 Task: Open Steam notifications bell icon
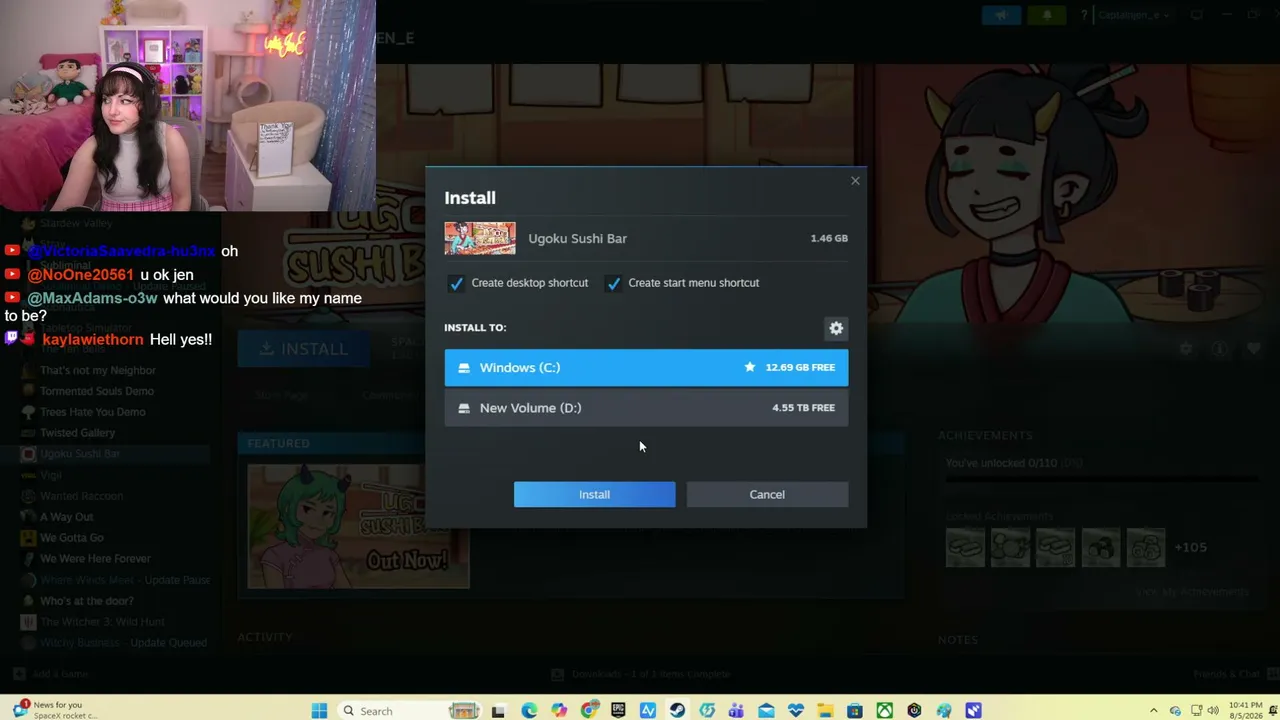pos(1047,15)
